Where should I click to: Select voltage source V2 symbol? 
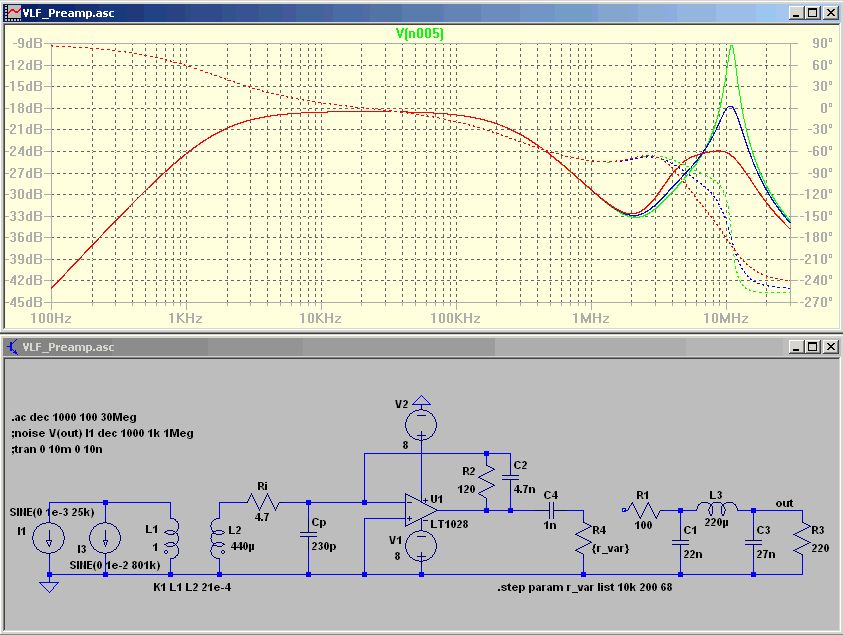tap(421, 424)
